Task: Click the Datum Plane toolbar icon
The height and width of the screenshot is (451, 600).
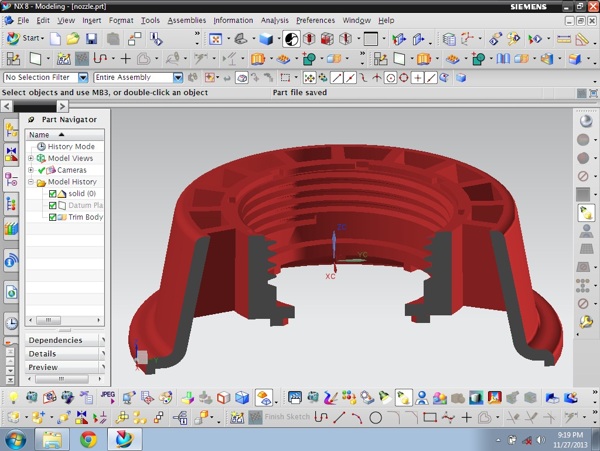Action: tap(35, 59)
